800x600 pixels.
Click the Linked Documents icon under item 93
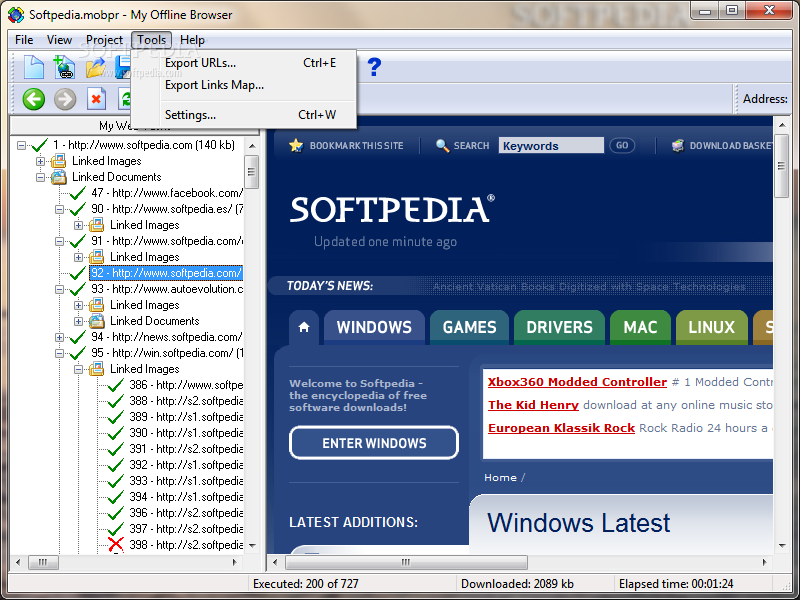tap(96, 321)
